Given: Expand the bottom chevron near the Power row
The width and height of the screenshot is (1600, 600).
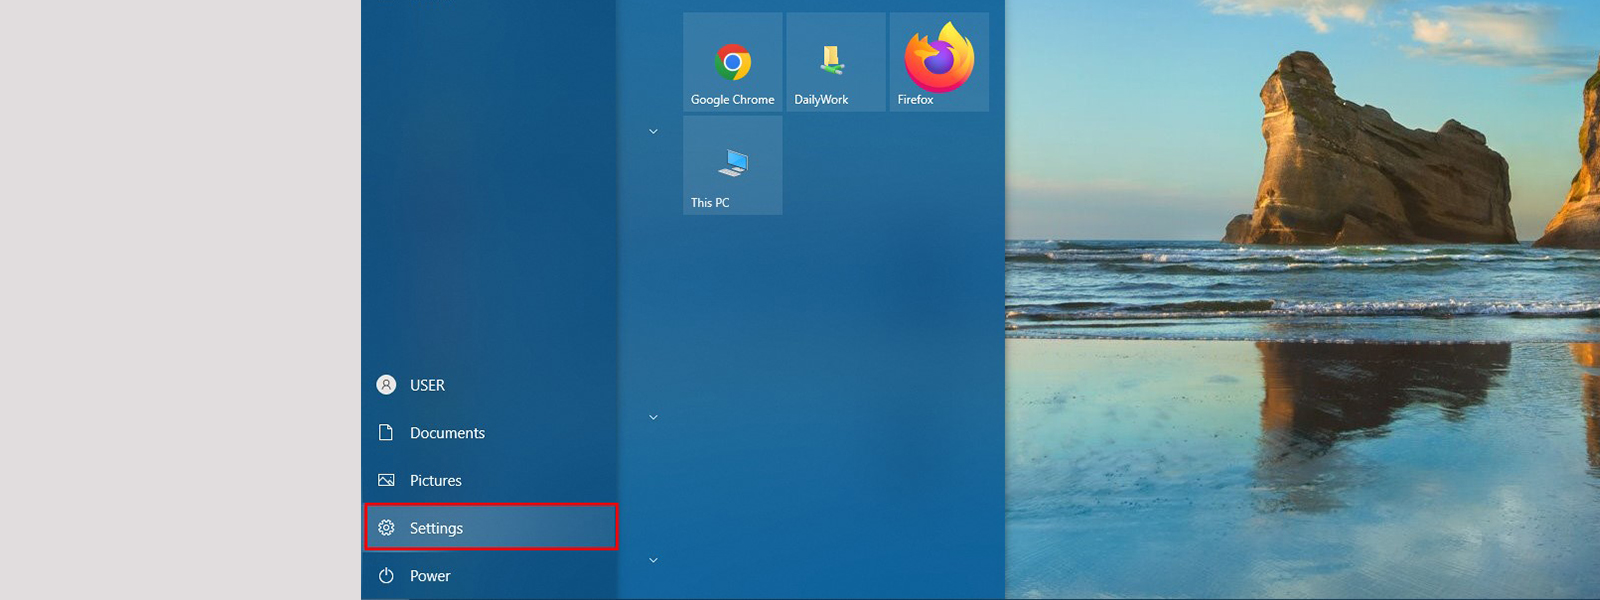Looking at the screenshot, I should 653,560.
